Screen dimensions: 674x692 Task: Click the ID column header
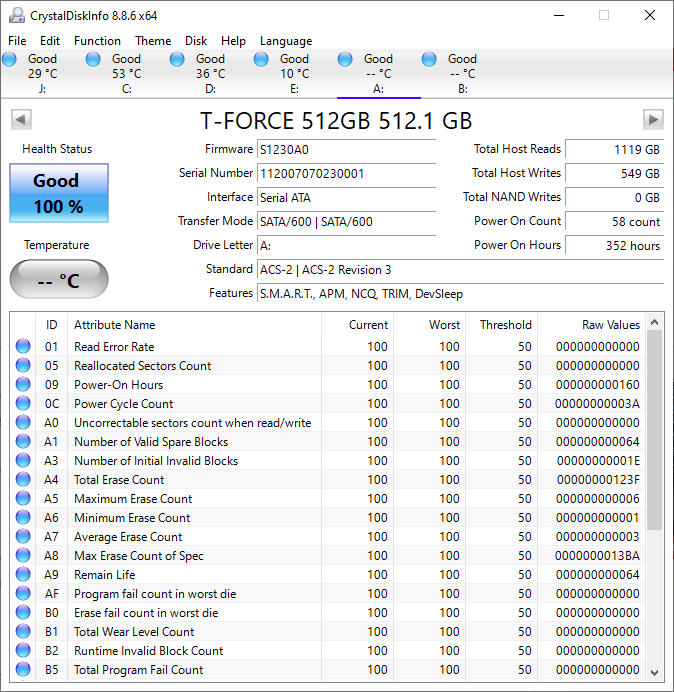(x=52, y=325)
